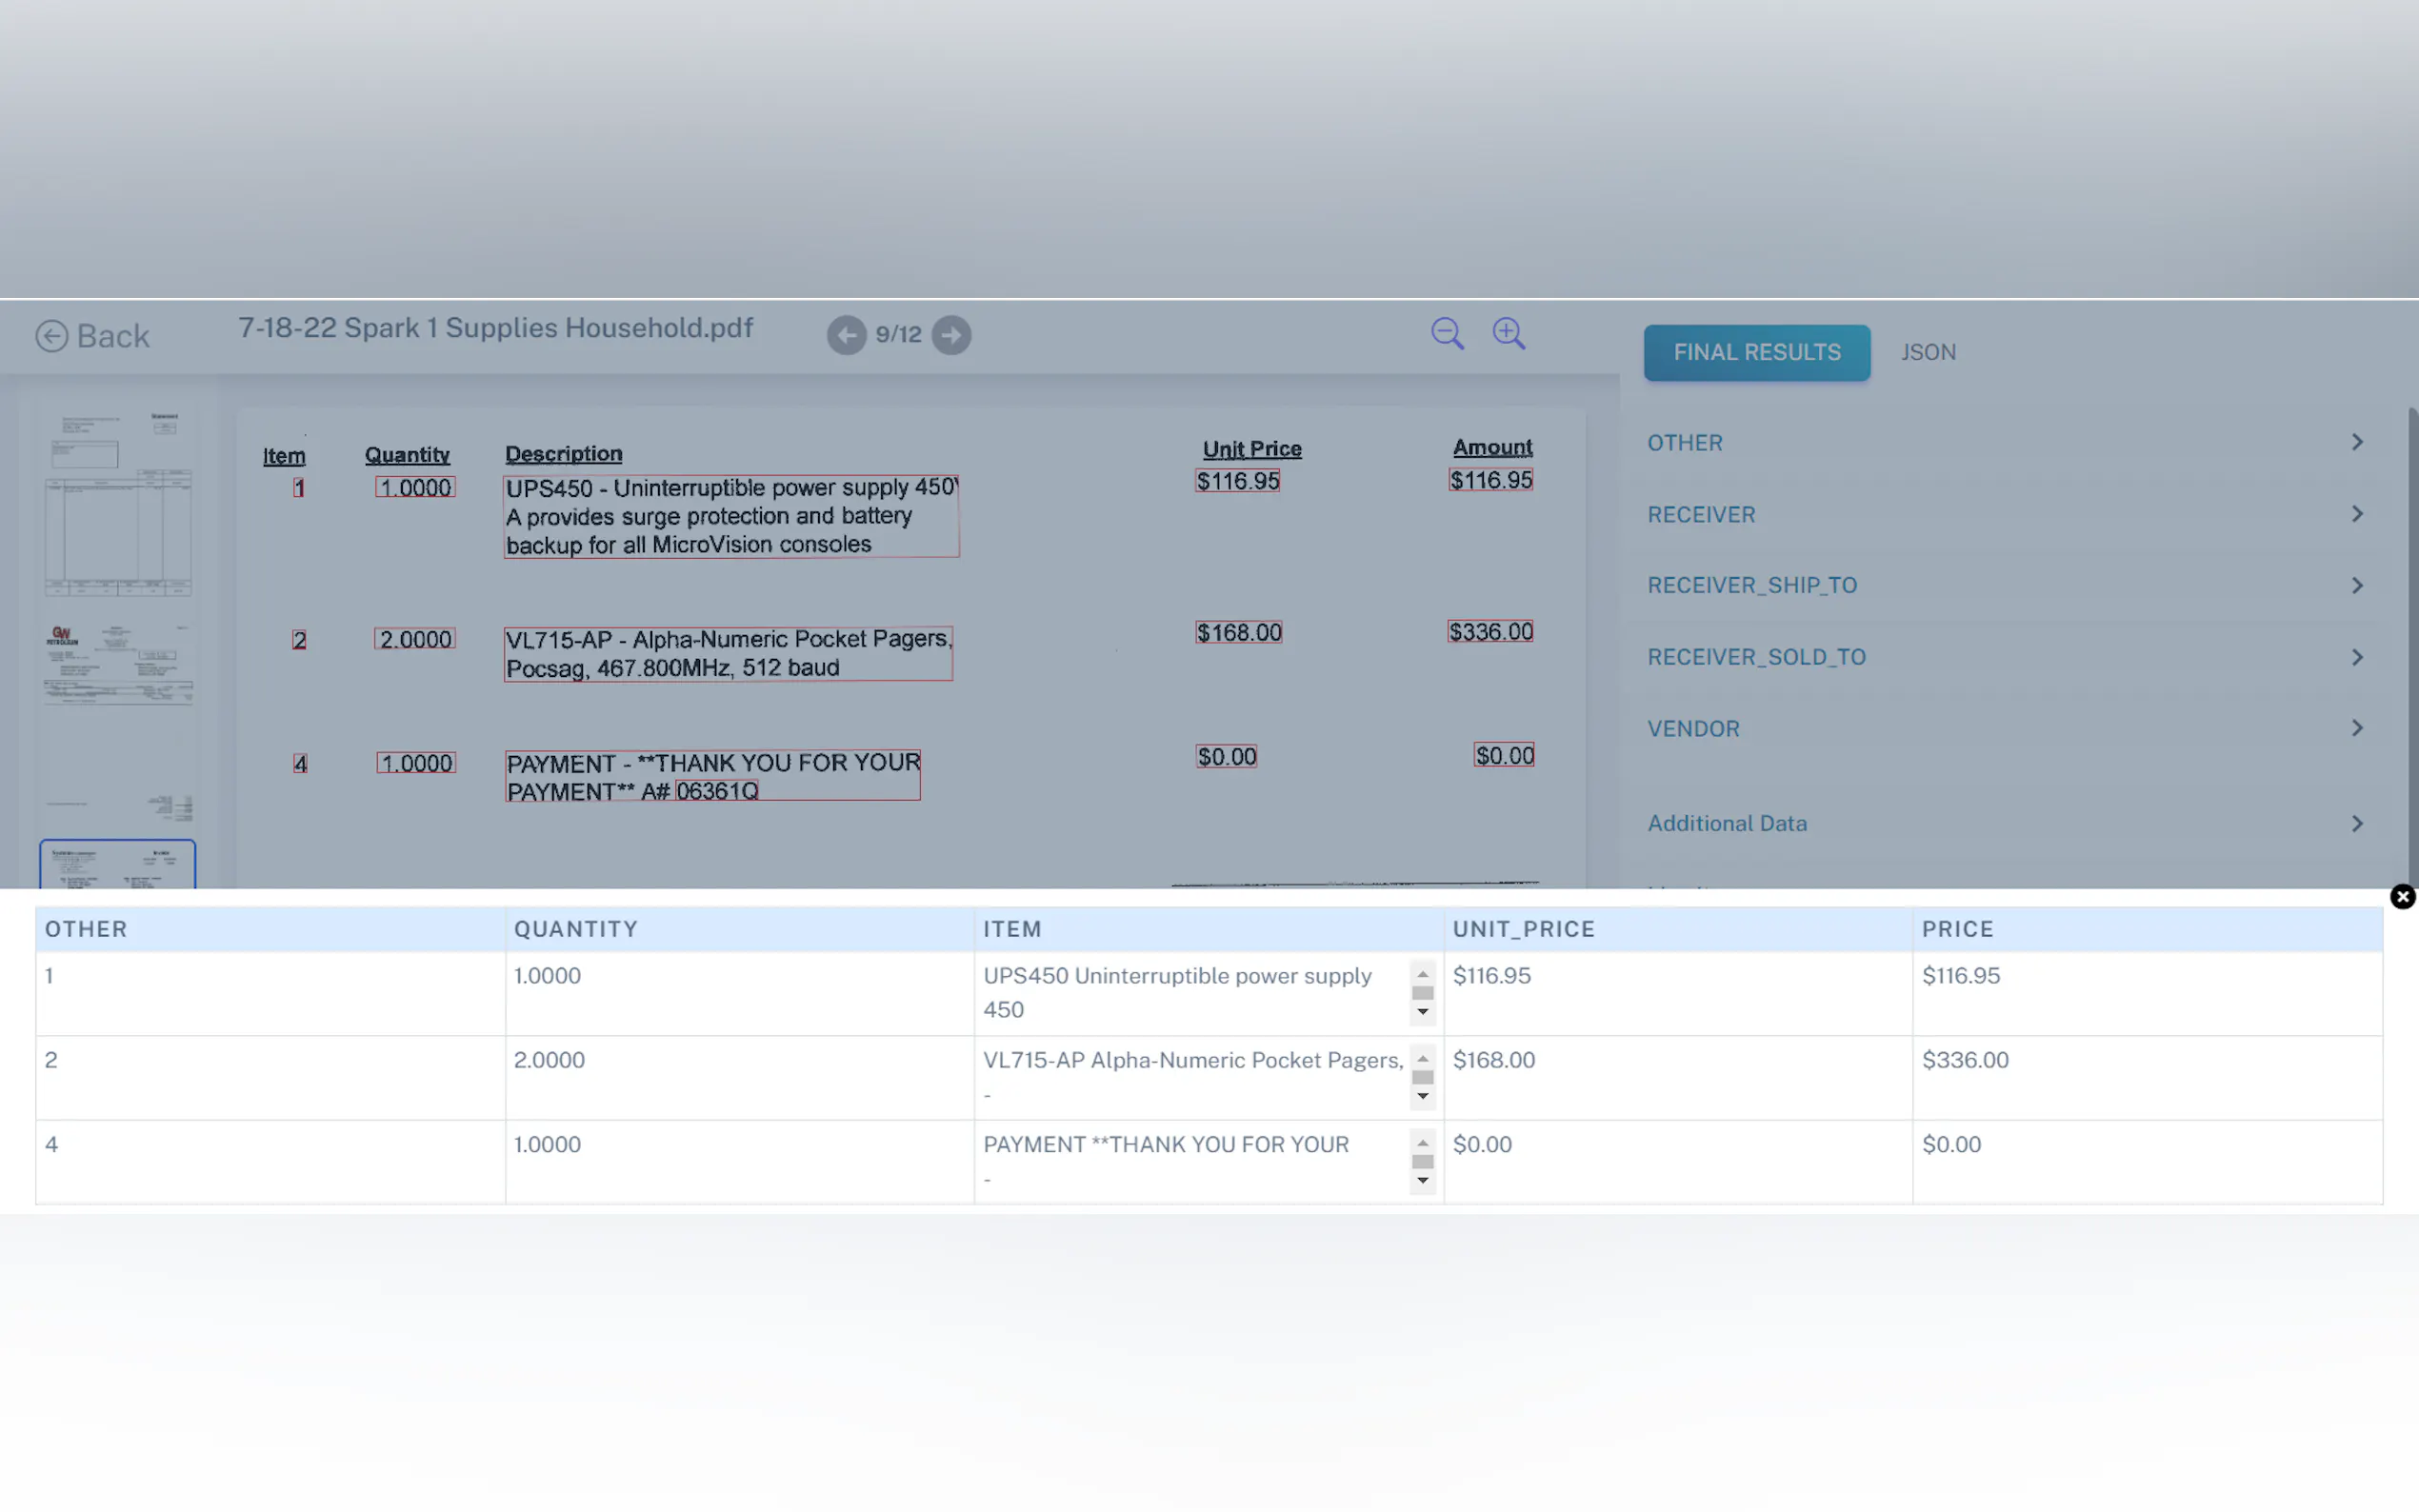The image size is (2419, 1512).
Task: Close the line items table panel
Action: pos(2402,896)
